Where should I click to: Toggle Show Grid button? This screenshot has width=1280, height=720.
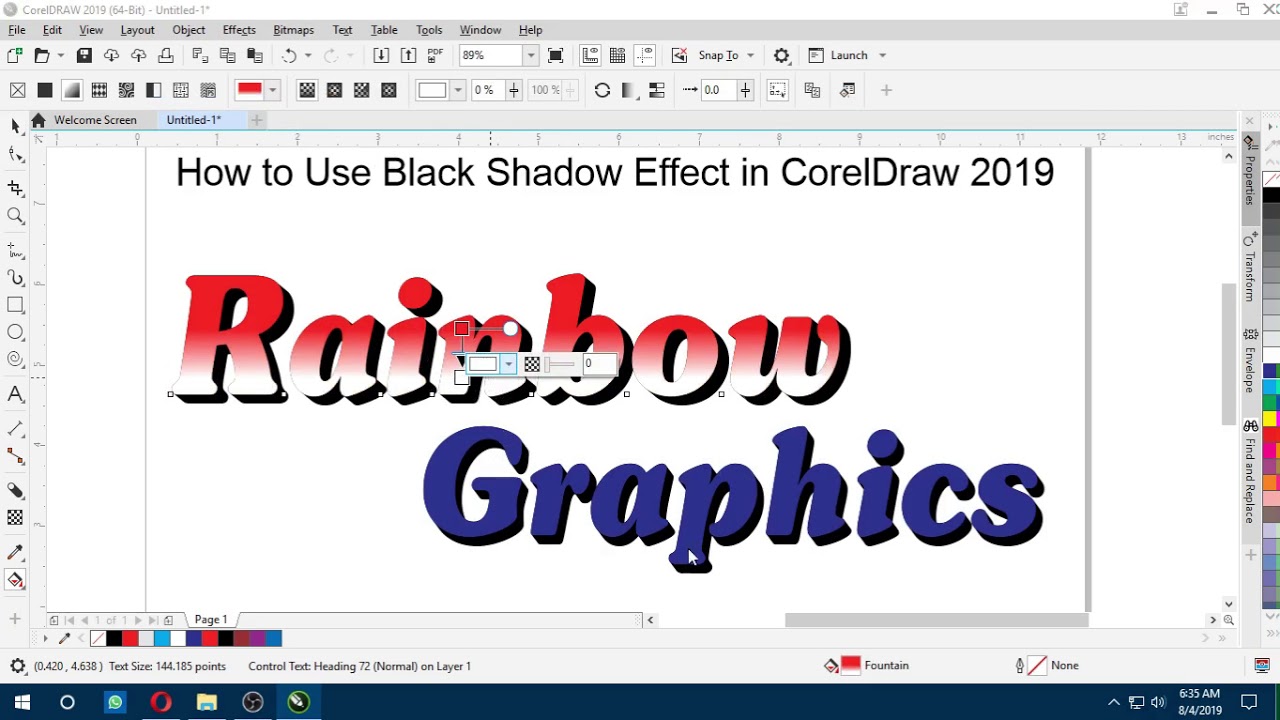[x=617, y=55]
